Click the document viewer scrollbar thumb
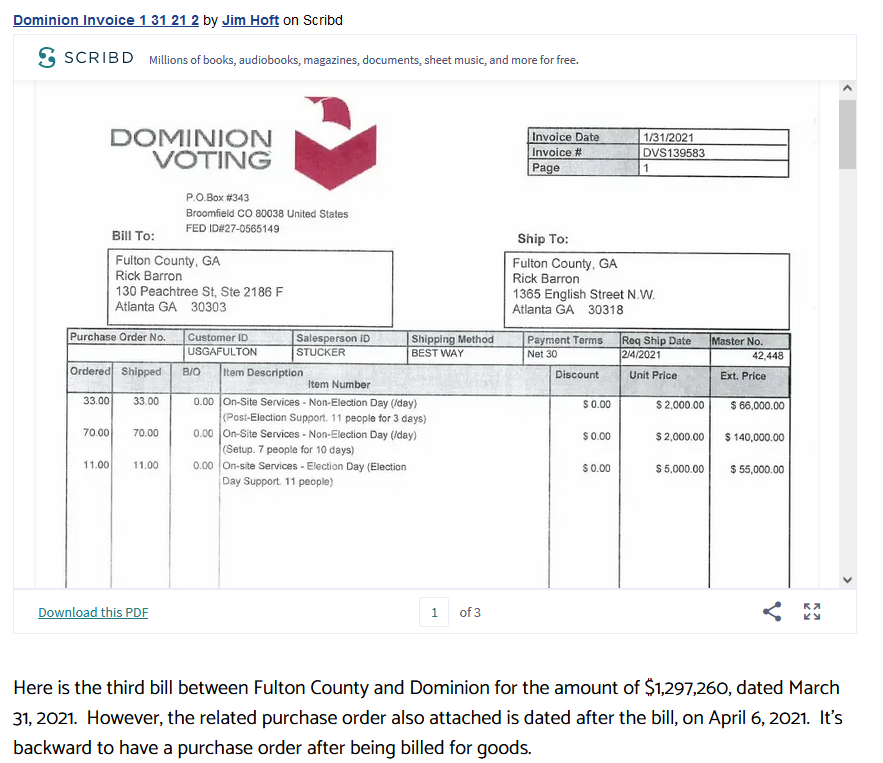This screenshot has height=763, width=883. [848, 134]
